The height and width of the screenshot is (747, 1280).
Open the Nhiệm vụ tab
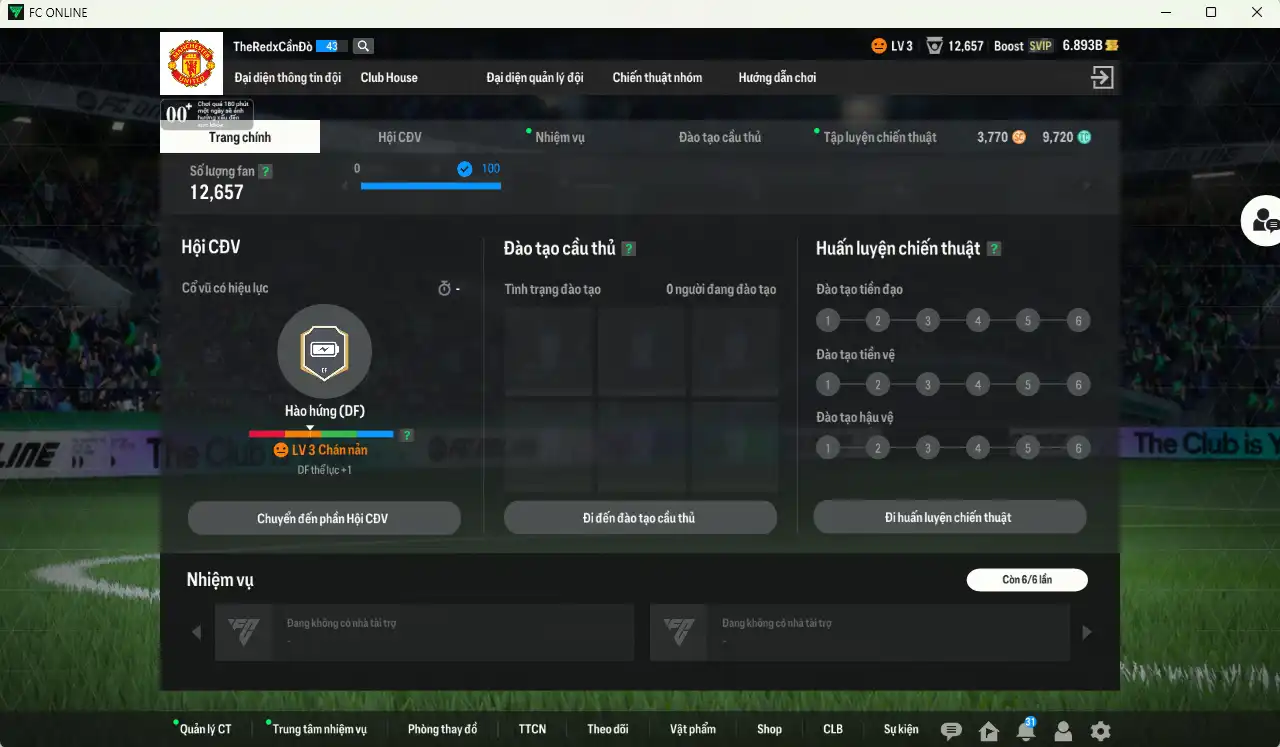tap(560, 137)
